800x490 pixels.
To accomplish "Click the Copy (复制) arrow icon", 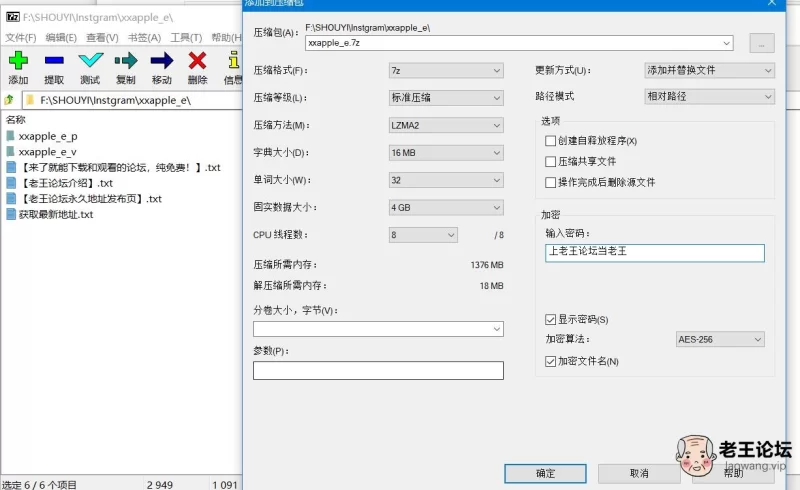I will [x=126, y=60].
